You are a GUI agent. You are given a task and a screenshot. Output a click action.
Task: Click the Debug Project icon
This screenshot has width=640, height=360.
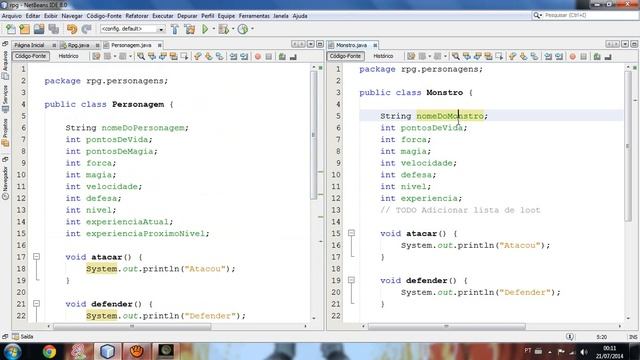[223, 29]
